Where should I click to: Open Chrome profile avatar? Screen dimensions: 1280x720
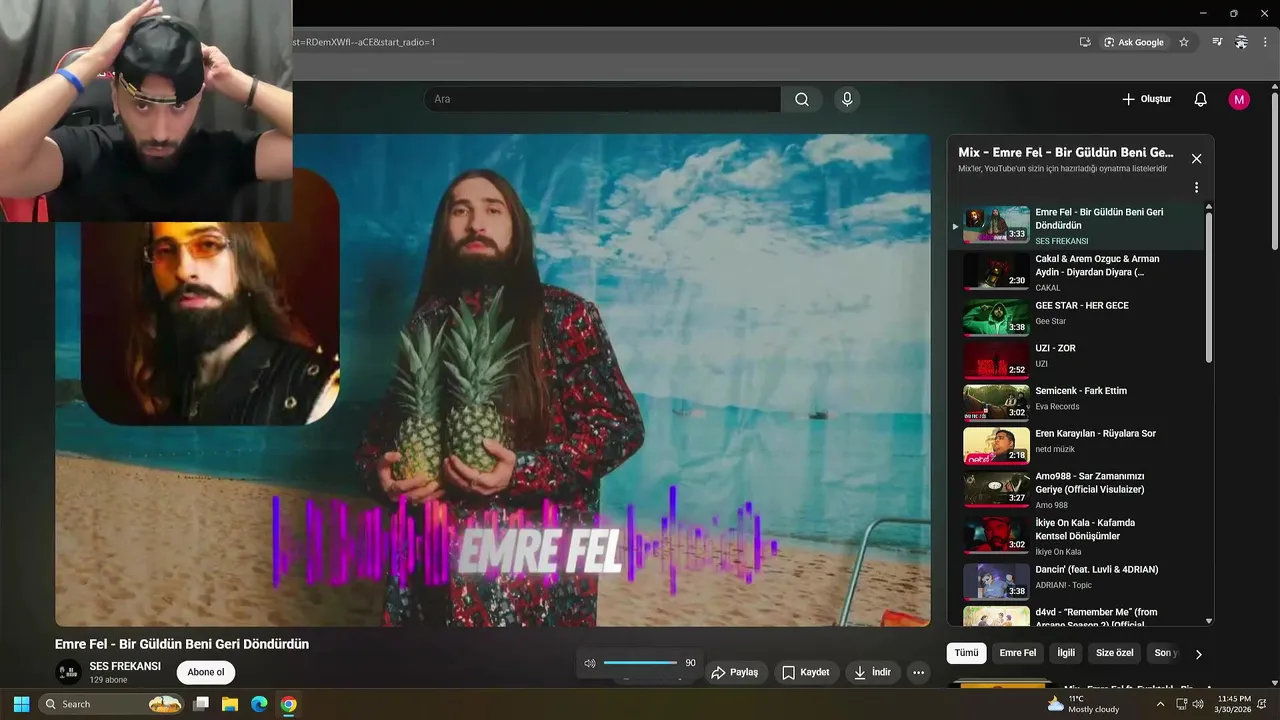pyautogui.click(x=1241, y=42)
